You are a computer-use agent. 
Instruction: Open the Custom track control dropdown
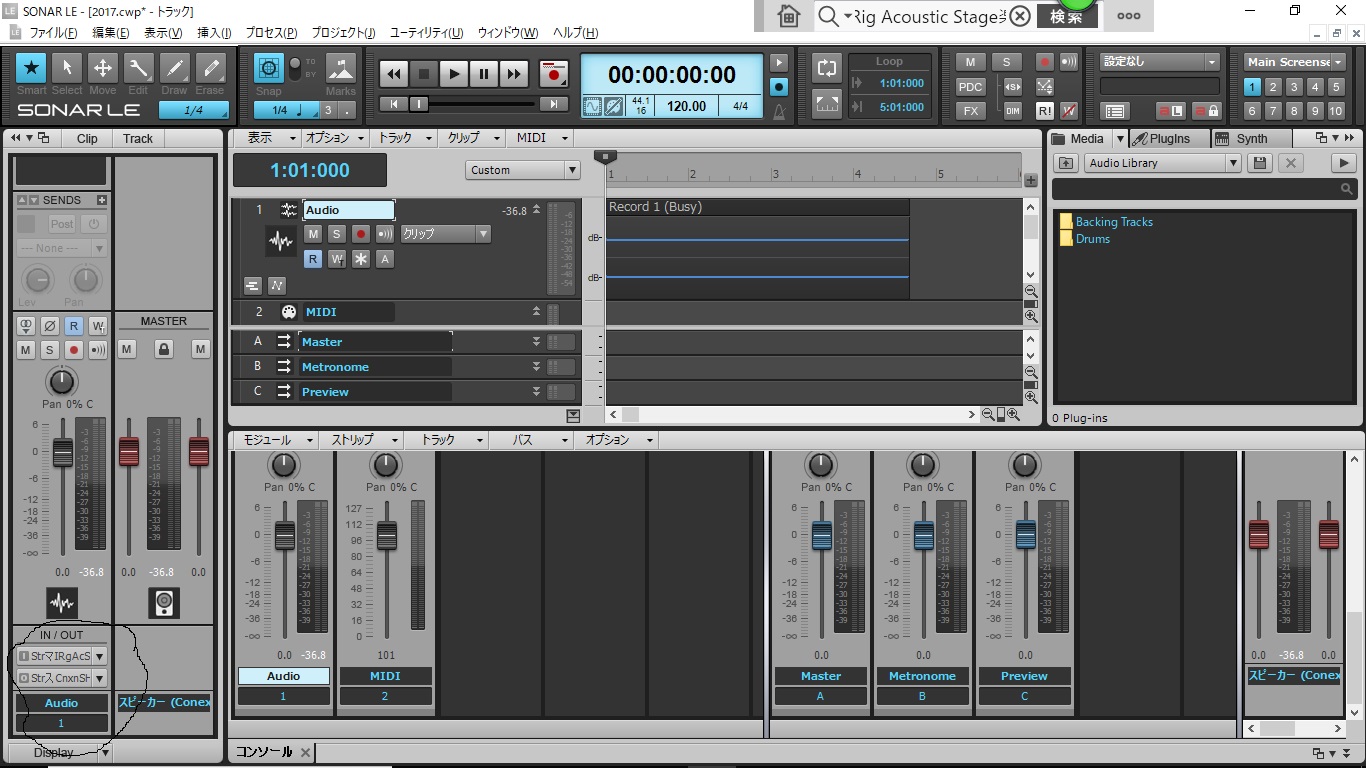coord(523,170)
